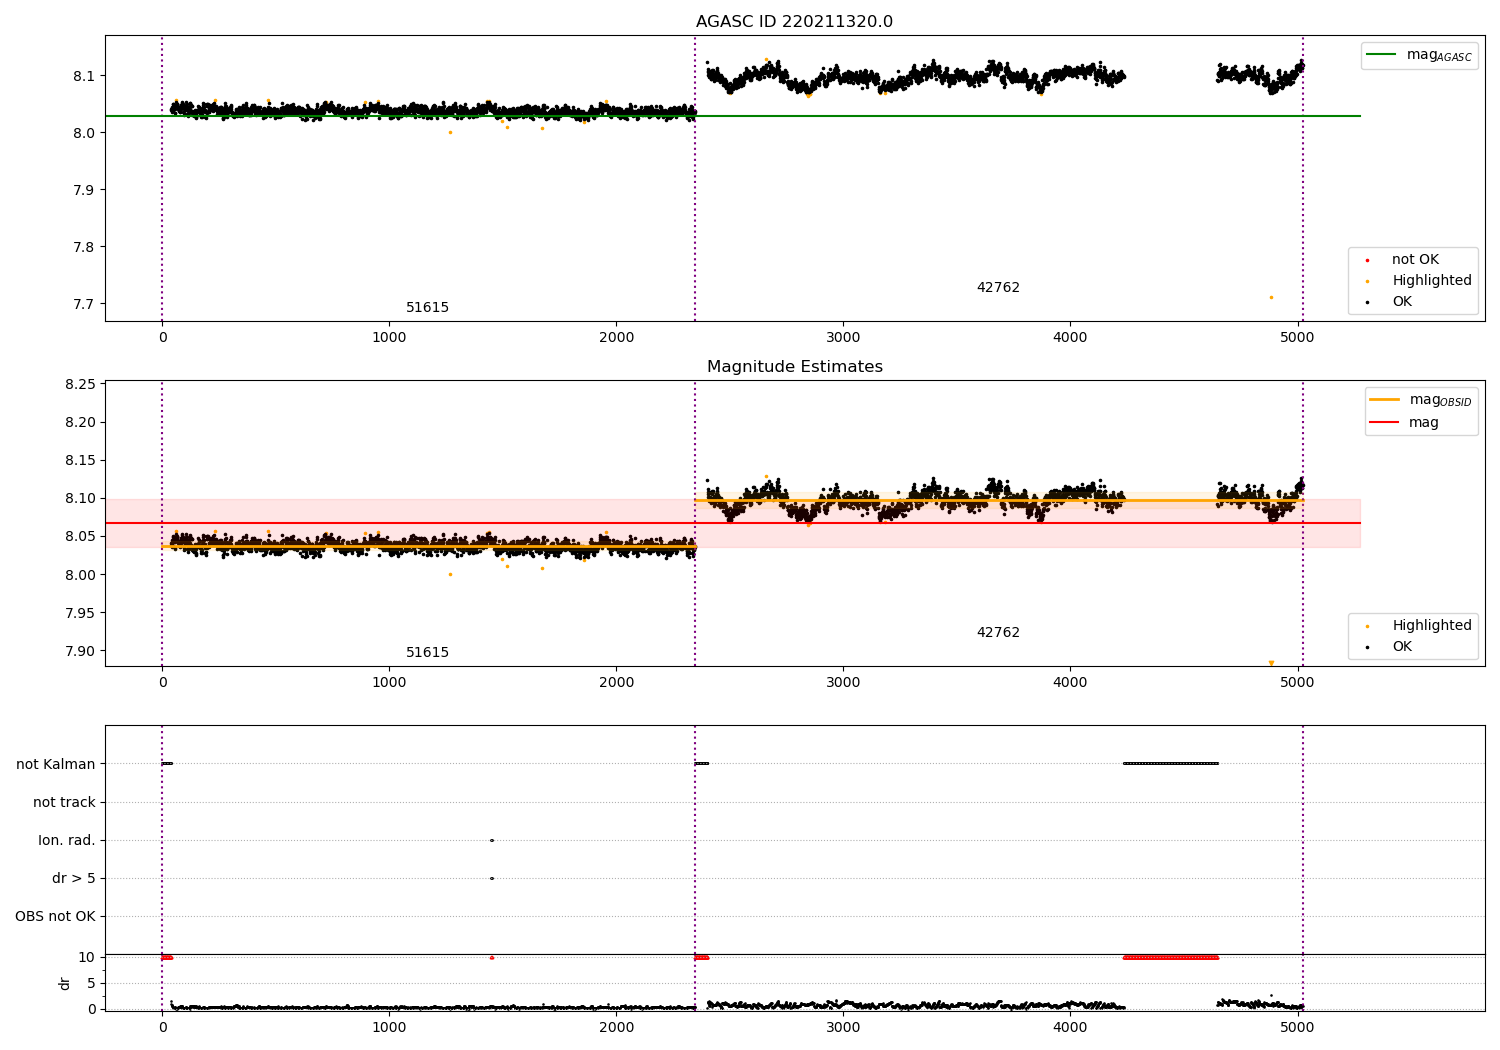This screenshot has height=1050, width=1500.
Task: Click the 'dr > 5' y-axis label
Action: click(74, 879)
